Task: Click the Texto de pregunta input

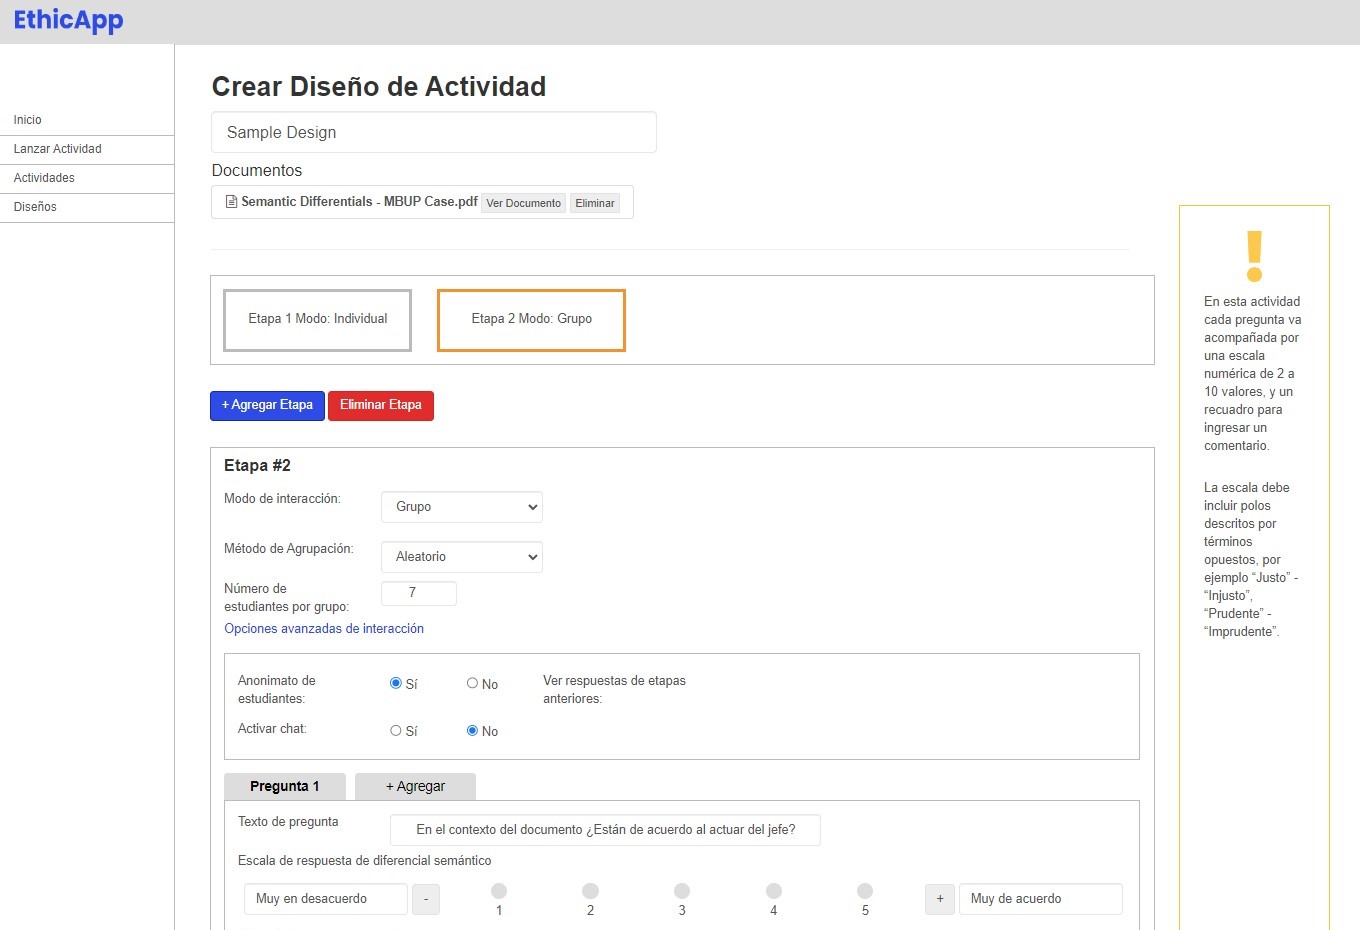Action: click(605, 830)
